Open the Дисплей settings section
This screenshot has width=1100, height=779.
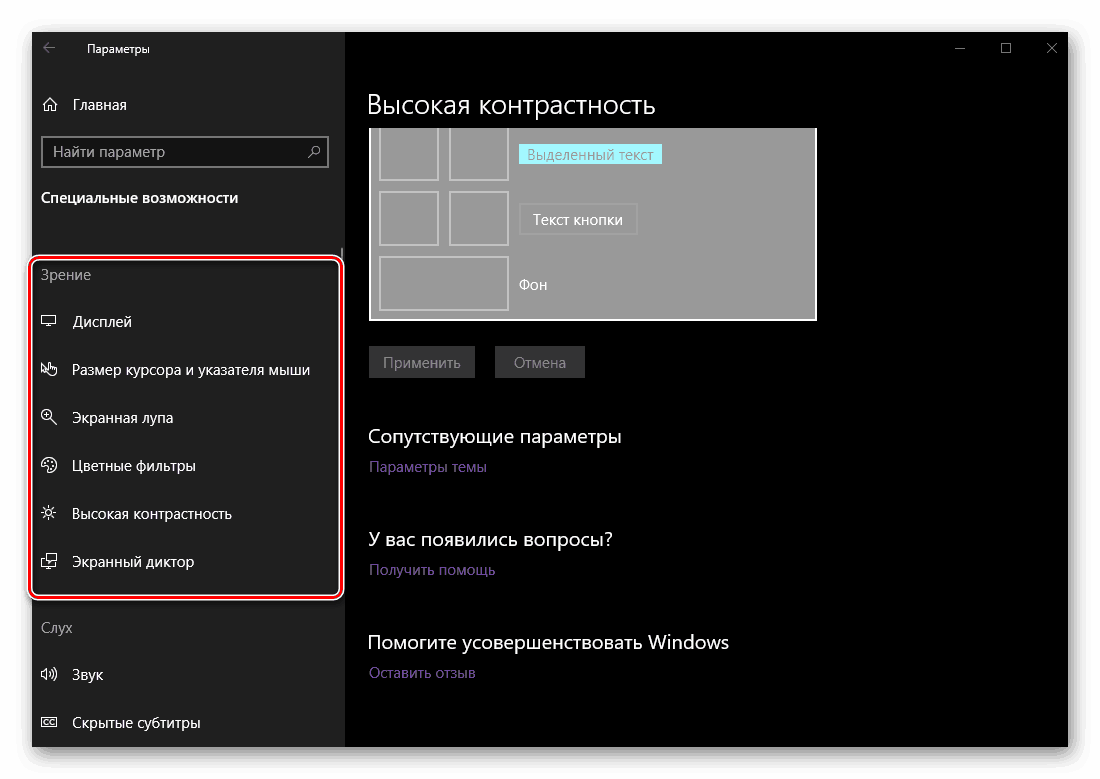[x=102, y=321]
